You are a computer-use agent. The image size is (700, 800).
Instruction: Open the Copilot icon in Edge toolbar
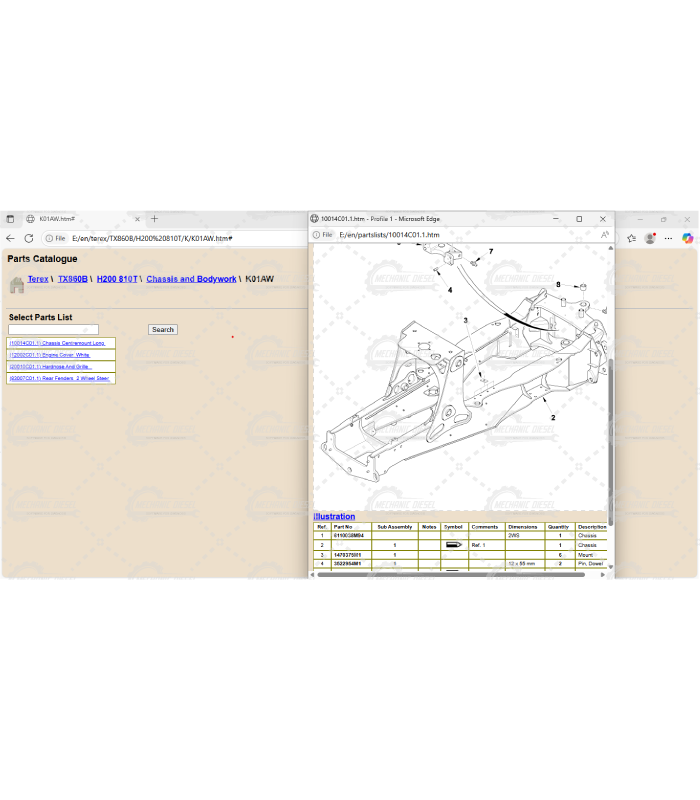click(688, 238)
